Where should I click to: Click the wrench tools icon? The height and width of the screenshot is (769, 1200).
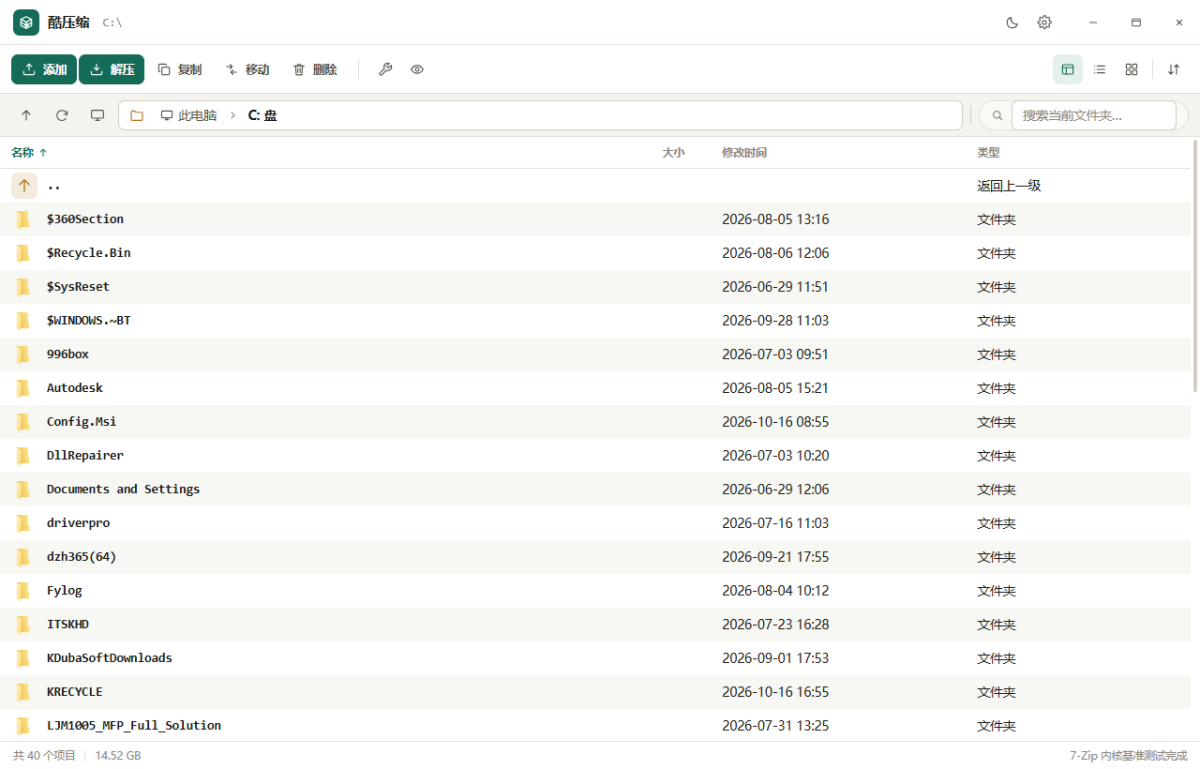tap(385, 69)
